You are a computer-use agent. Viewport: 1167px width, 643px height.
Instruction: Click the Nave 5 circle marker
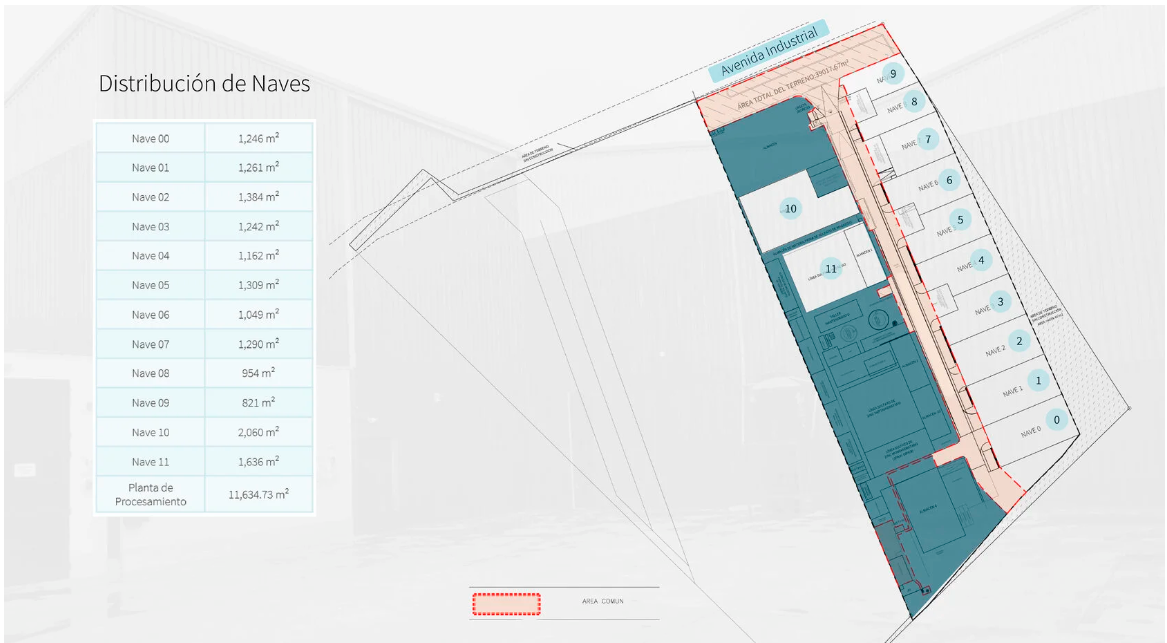(x=960, y=220)
